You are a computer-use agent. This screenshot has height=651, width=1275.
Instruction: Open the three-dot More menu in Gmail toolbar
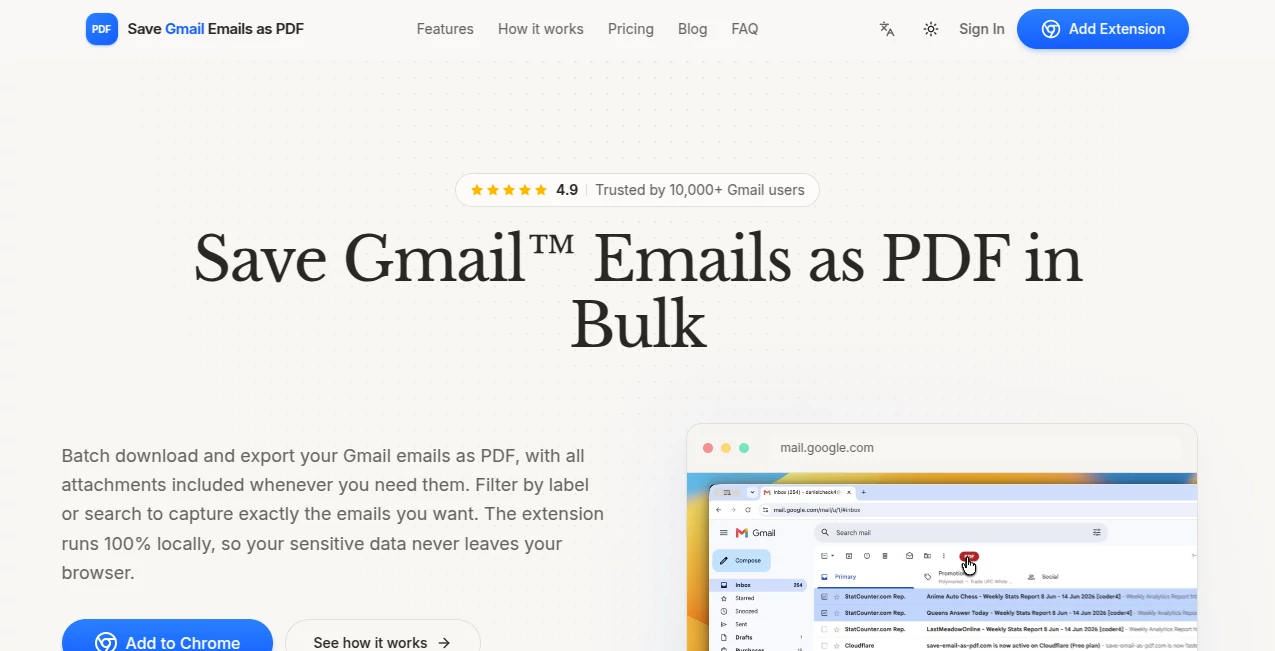pos(944,556)
